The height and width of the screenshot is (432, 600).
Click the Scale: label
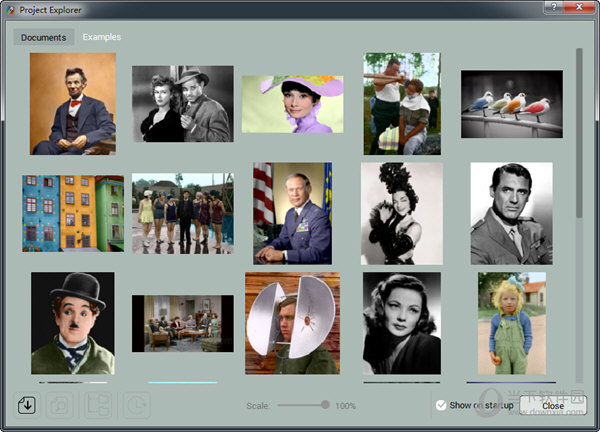258,406
